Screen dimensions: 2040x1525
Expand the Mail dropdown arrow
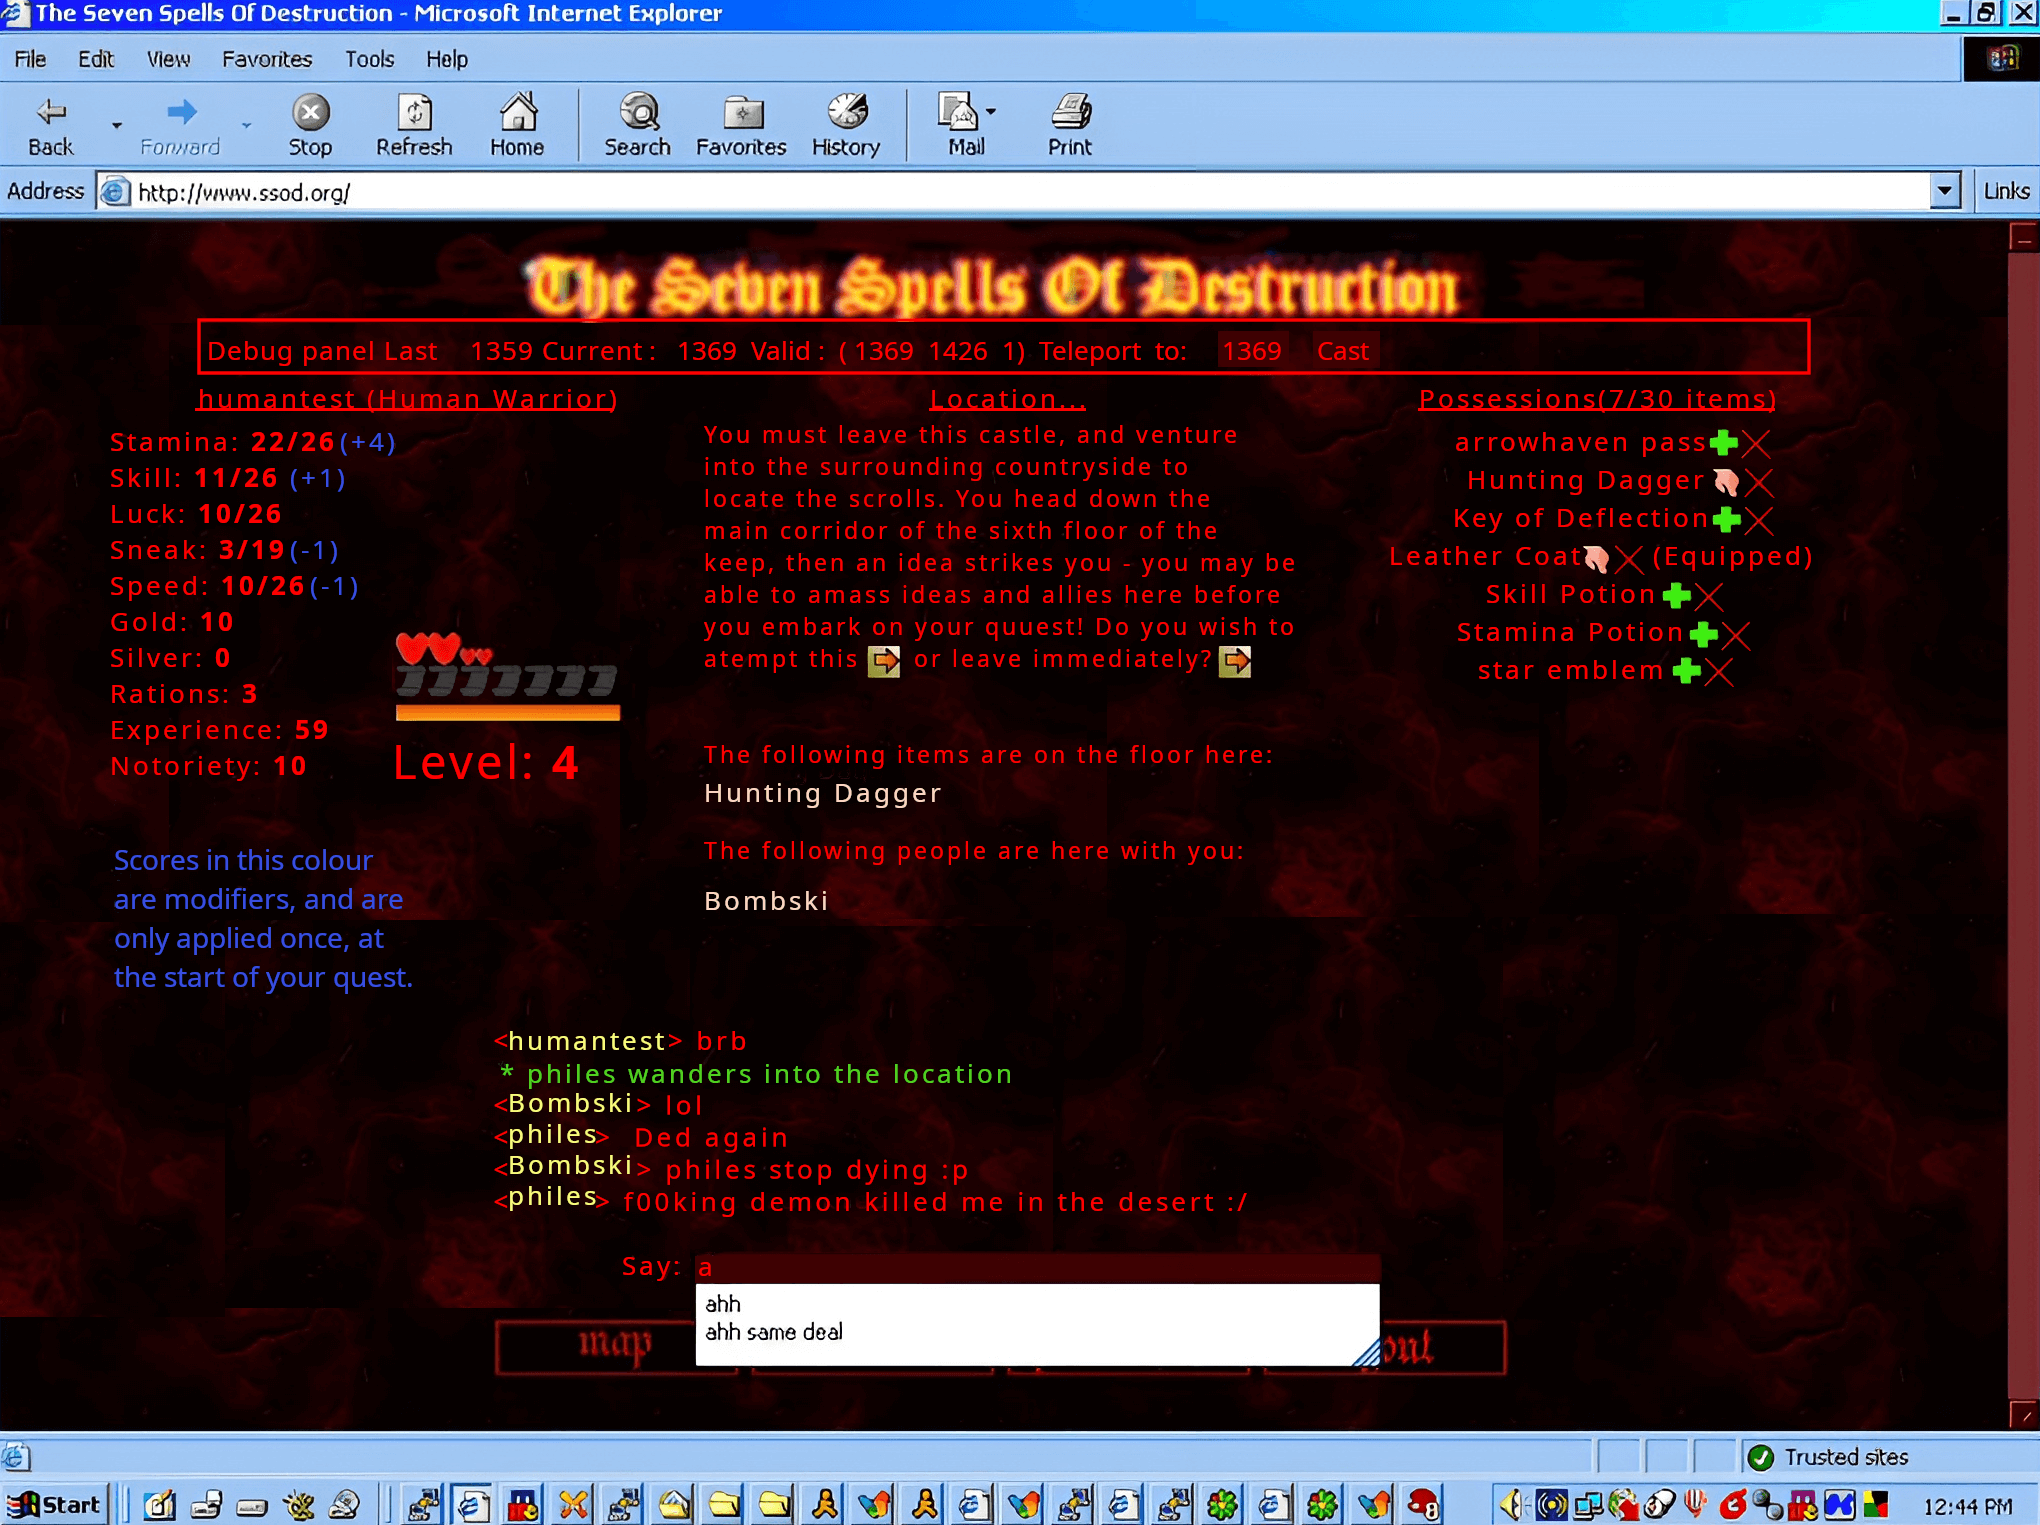pos(991,112)
